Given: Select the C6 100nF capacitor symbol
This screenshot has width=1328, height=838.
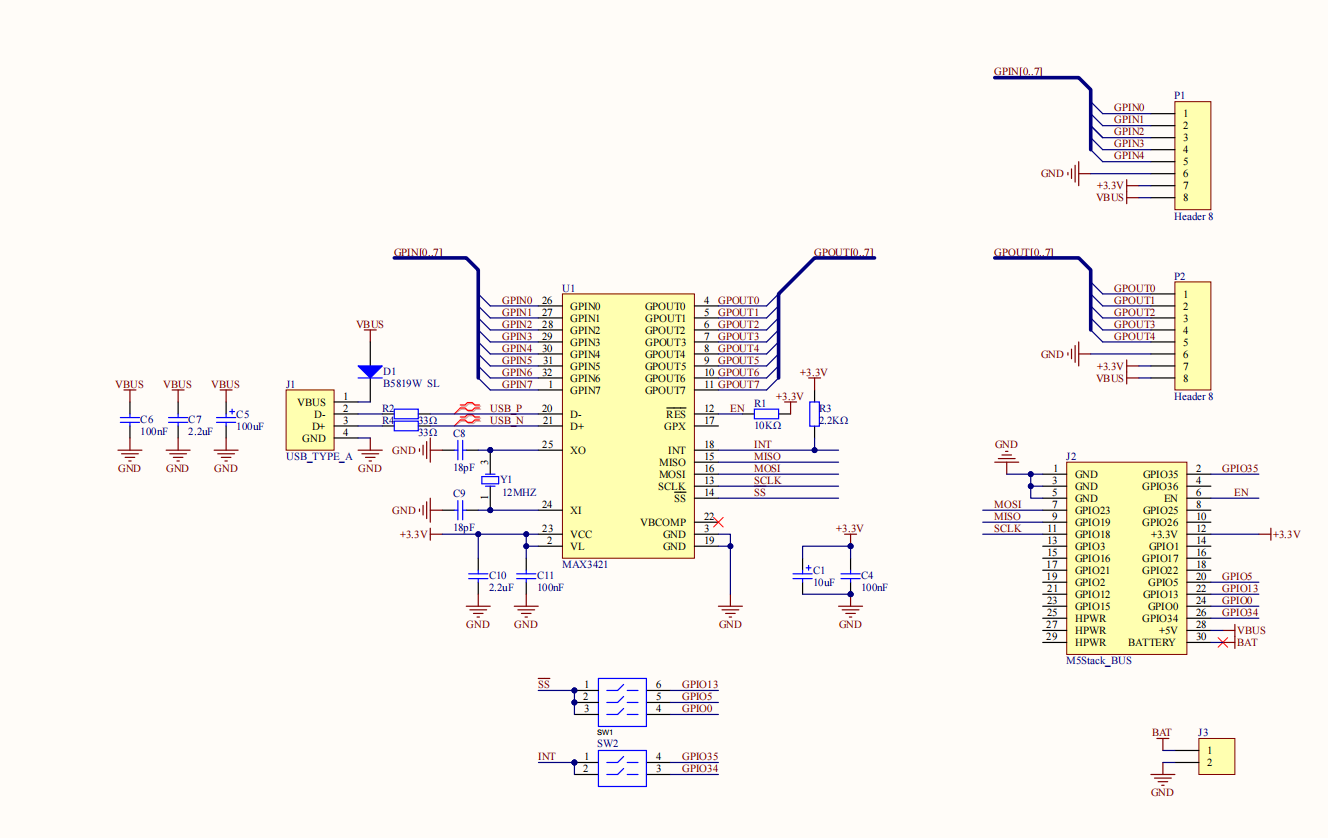Looking at the screenshot, I should point(129,421).
